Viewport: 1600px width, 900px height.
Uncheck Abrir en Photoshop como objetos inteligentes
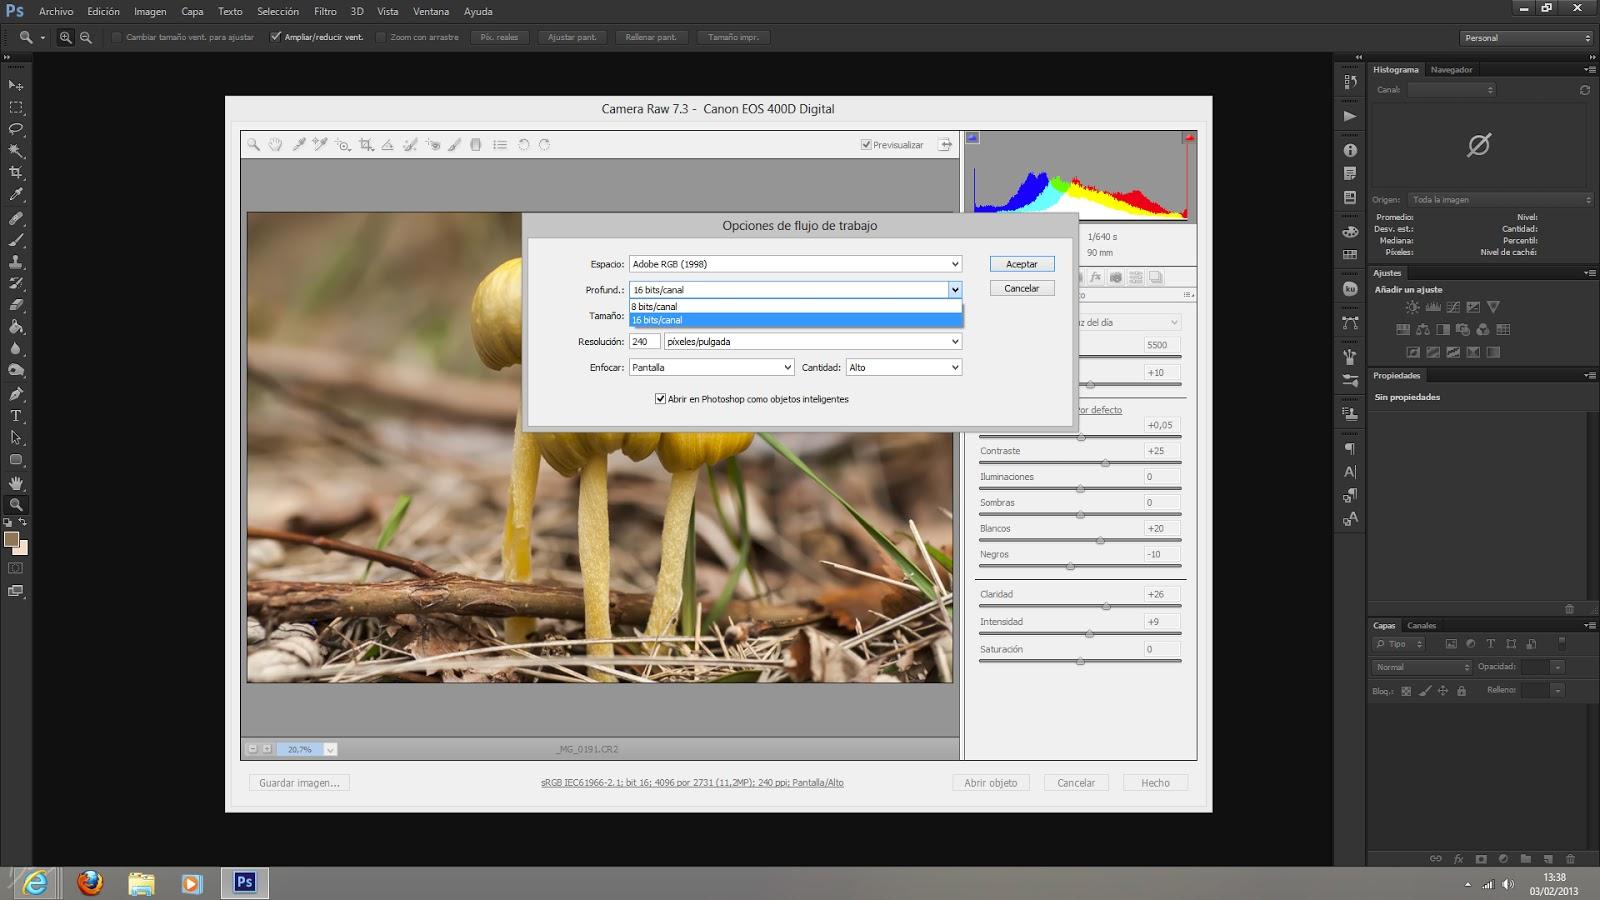coord(660,399)
